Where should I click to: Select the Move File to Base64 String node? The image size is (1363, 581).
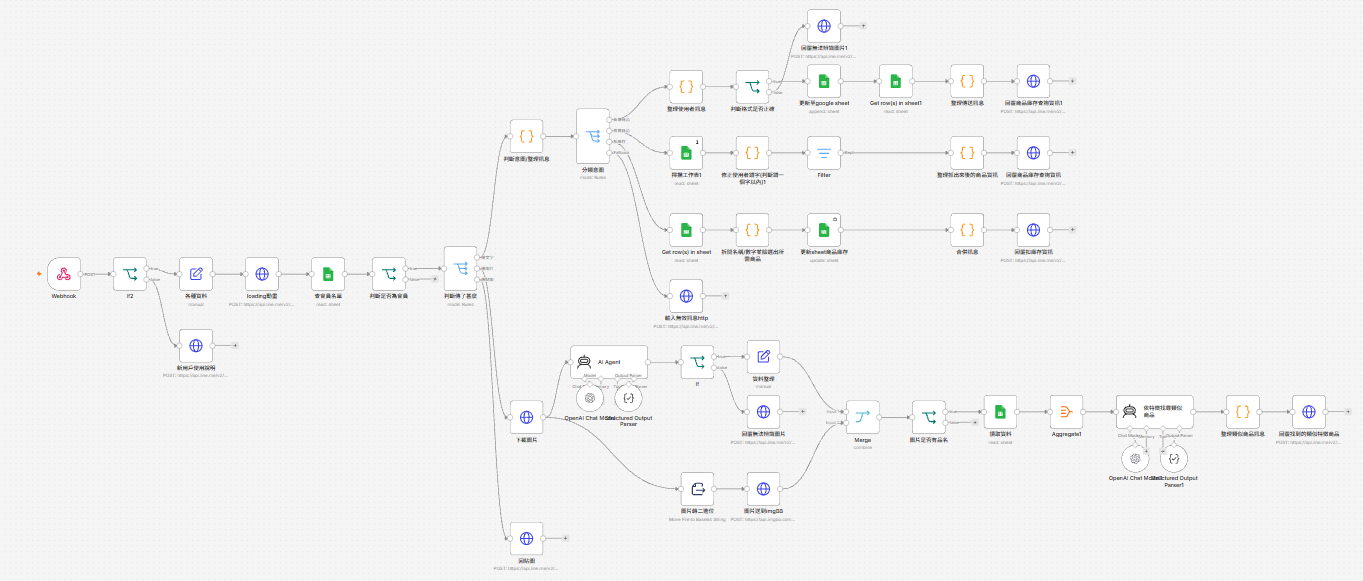(x=697, y=488)
